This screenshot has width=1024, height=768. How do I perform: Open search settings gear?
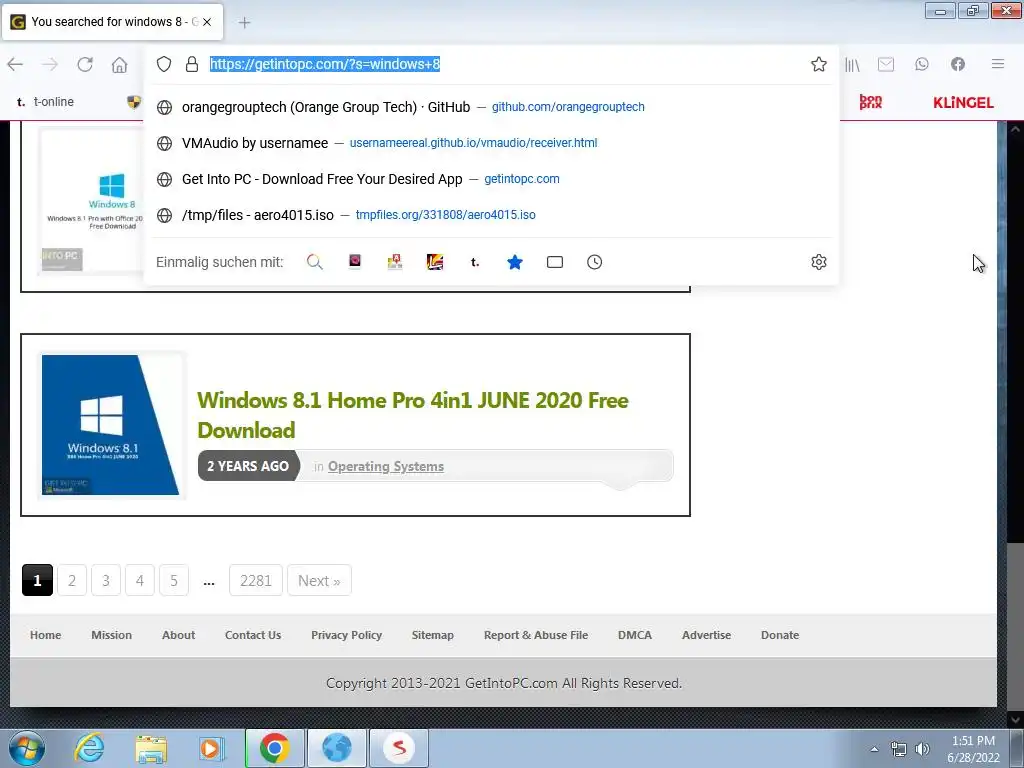(818, 262)
